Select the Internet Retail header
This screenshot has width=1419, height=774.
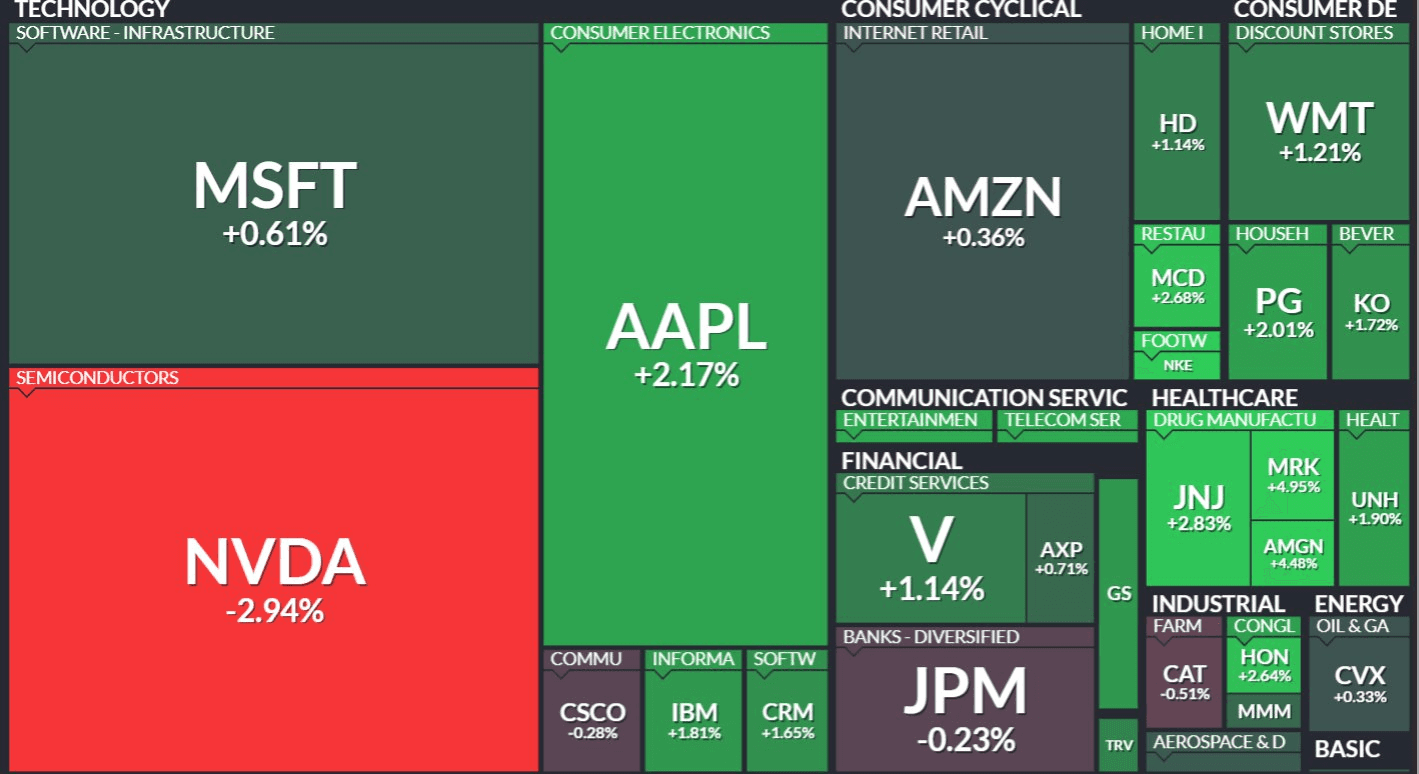pos(915,33)
